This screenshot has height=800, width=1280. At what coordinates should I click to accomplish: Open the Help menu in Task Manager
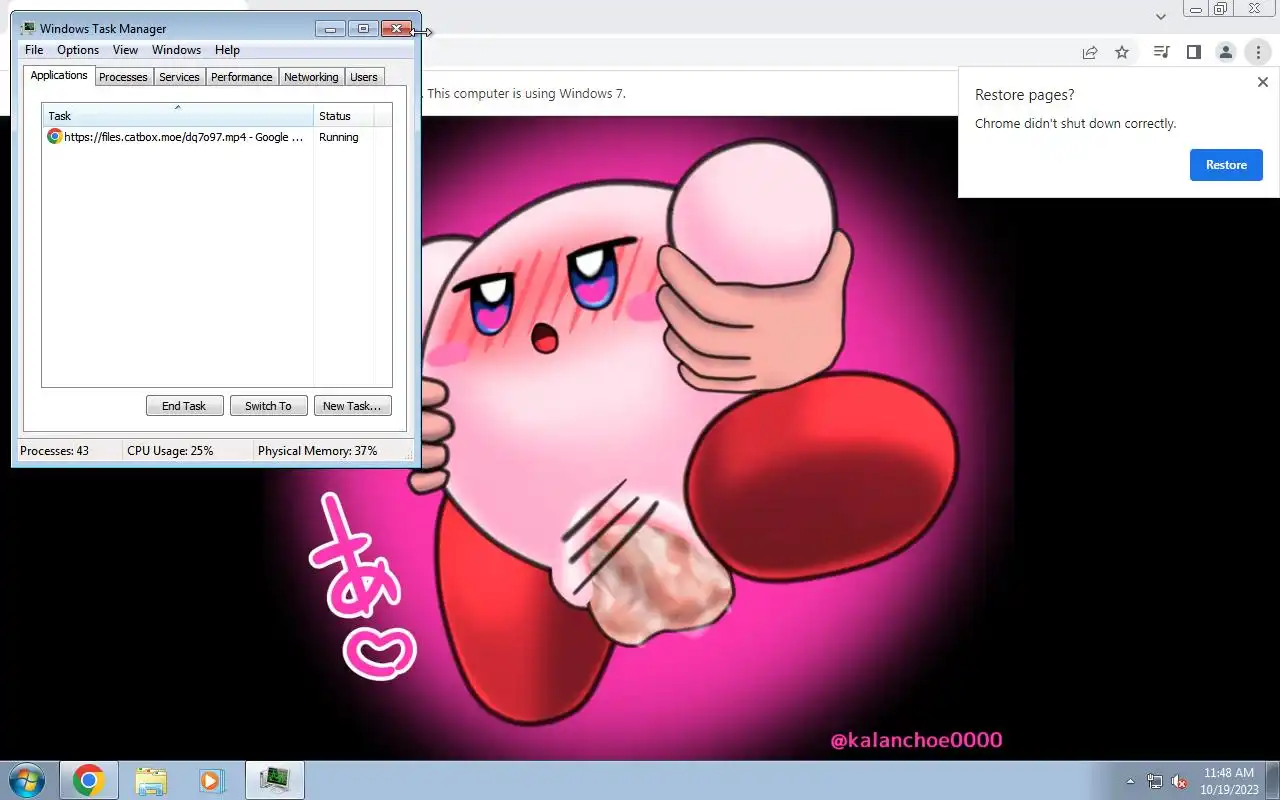point(227,50)
